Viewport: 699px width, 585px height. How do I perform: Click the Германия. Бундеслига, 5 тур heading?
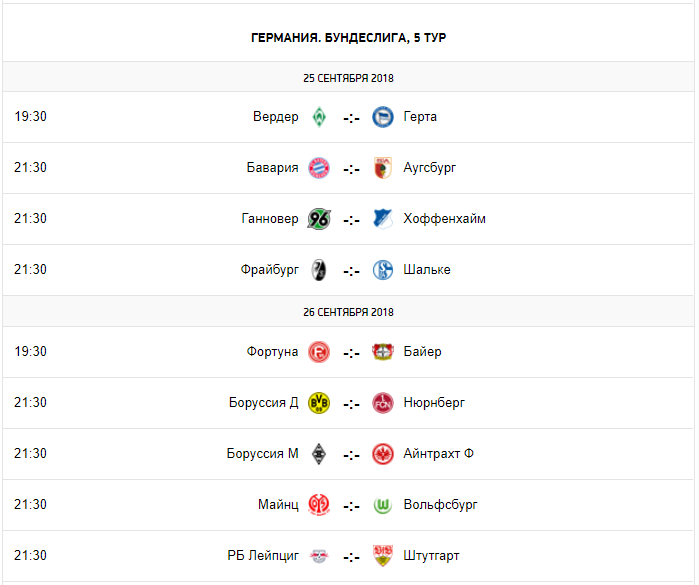pos(349,37)
